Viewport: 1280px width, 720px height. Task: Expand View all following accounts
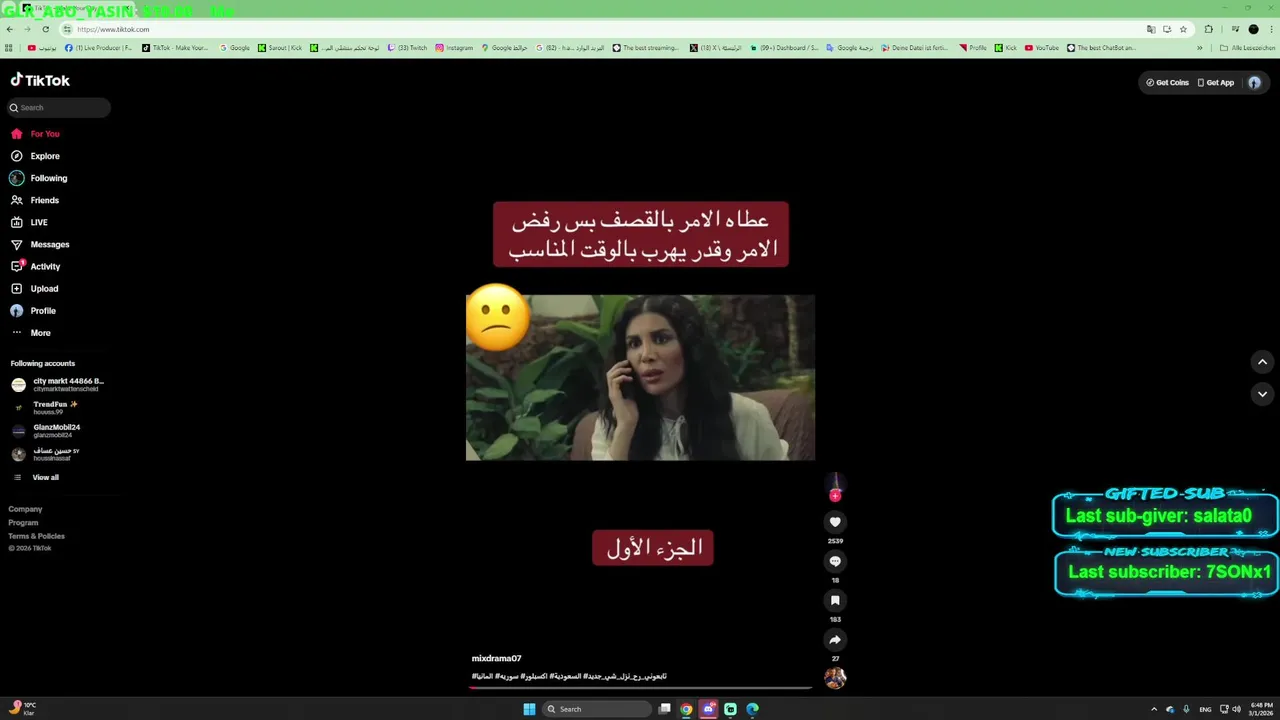35,477
